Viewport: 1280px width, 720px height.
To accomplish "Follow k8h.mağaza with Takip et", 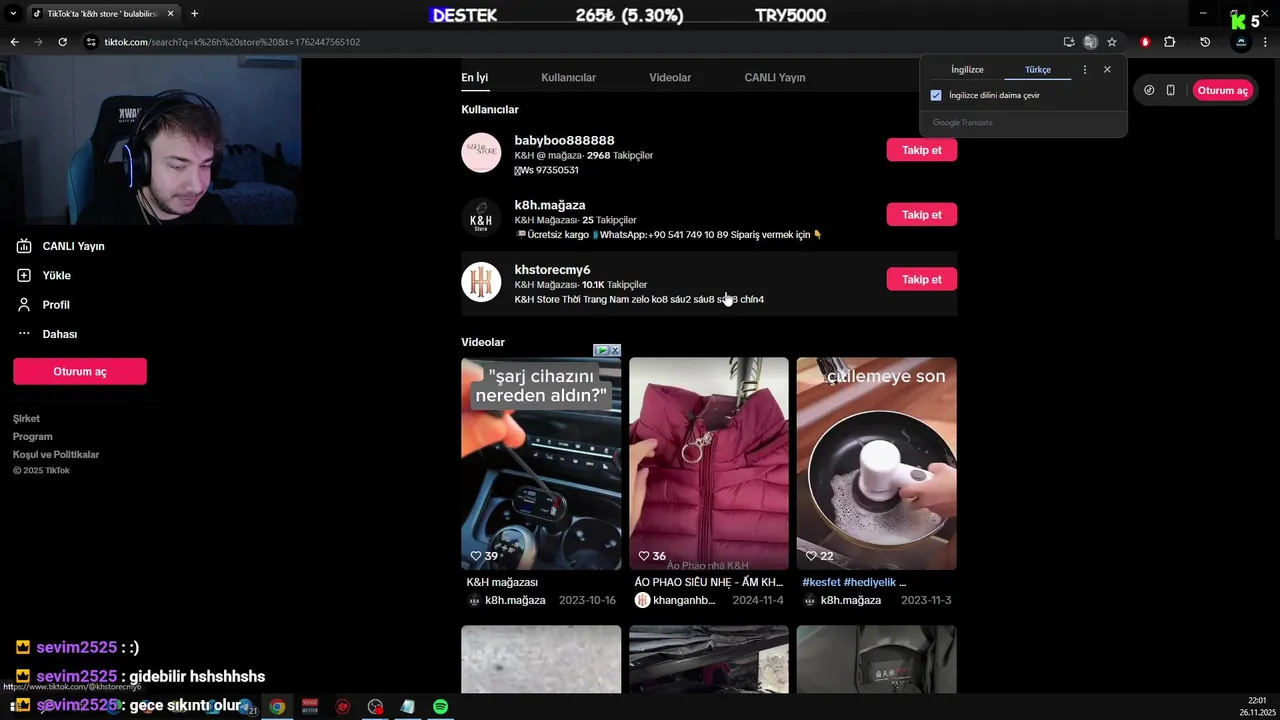I will click(x=922, y=215).
